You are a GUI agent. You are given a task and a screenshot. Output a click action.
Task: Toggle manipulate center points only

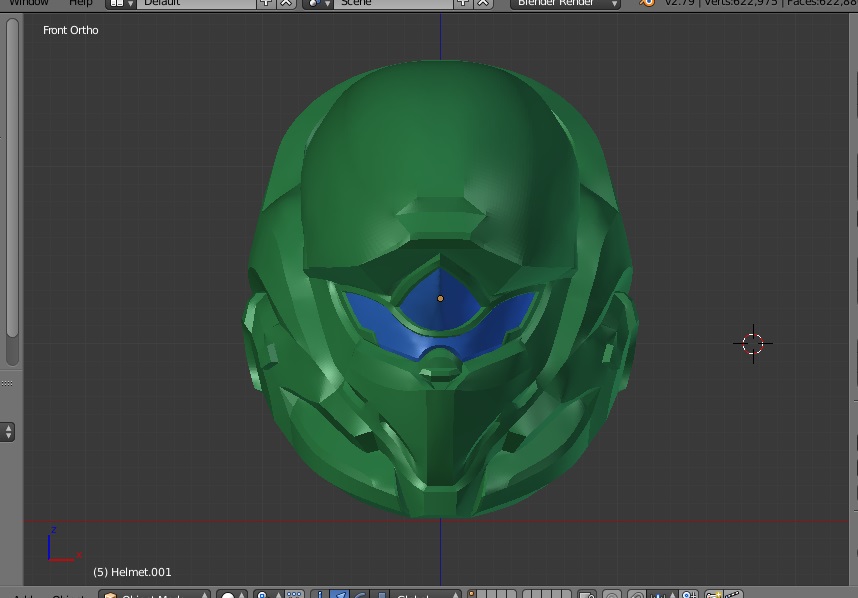294,594
